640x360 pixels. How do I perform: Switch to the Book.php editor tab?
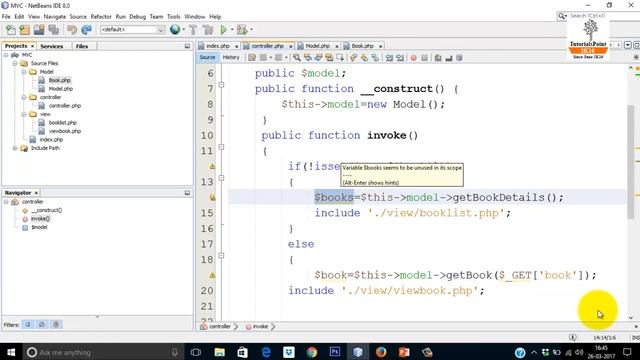[362, 46]
